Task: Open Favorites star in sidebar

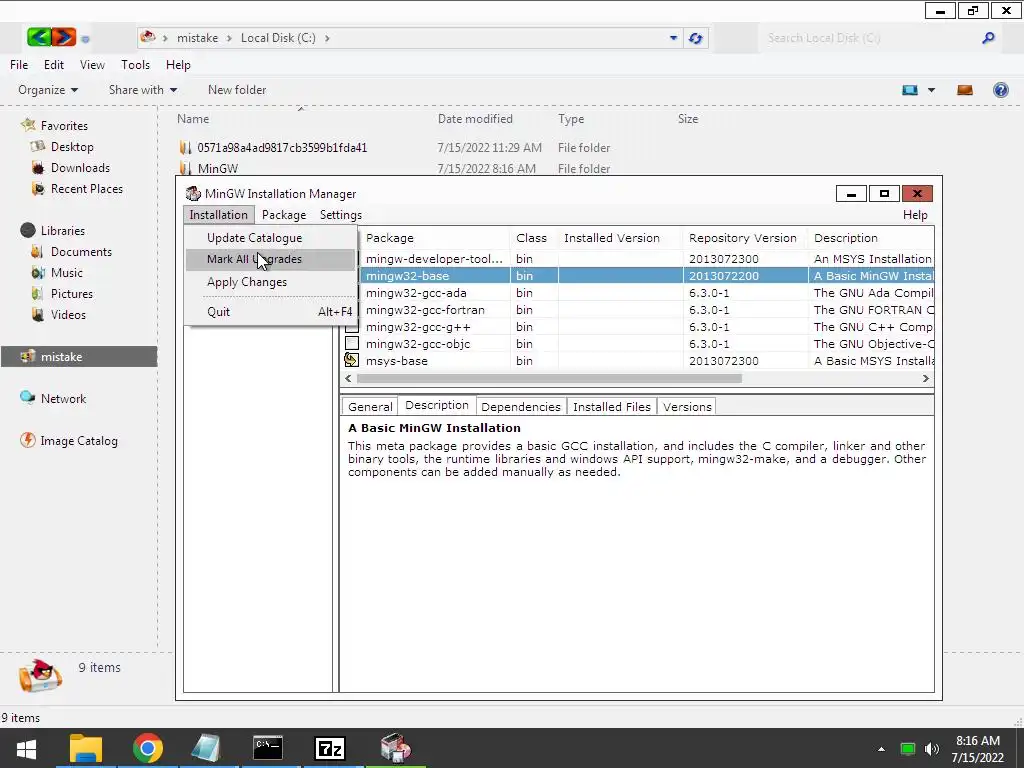Action: click(x=27, y=125)
